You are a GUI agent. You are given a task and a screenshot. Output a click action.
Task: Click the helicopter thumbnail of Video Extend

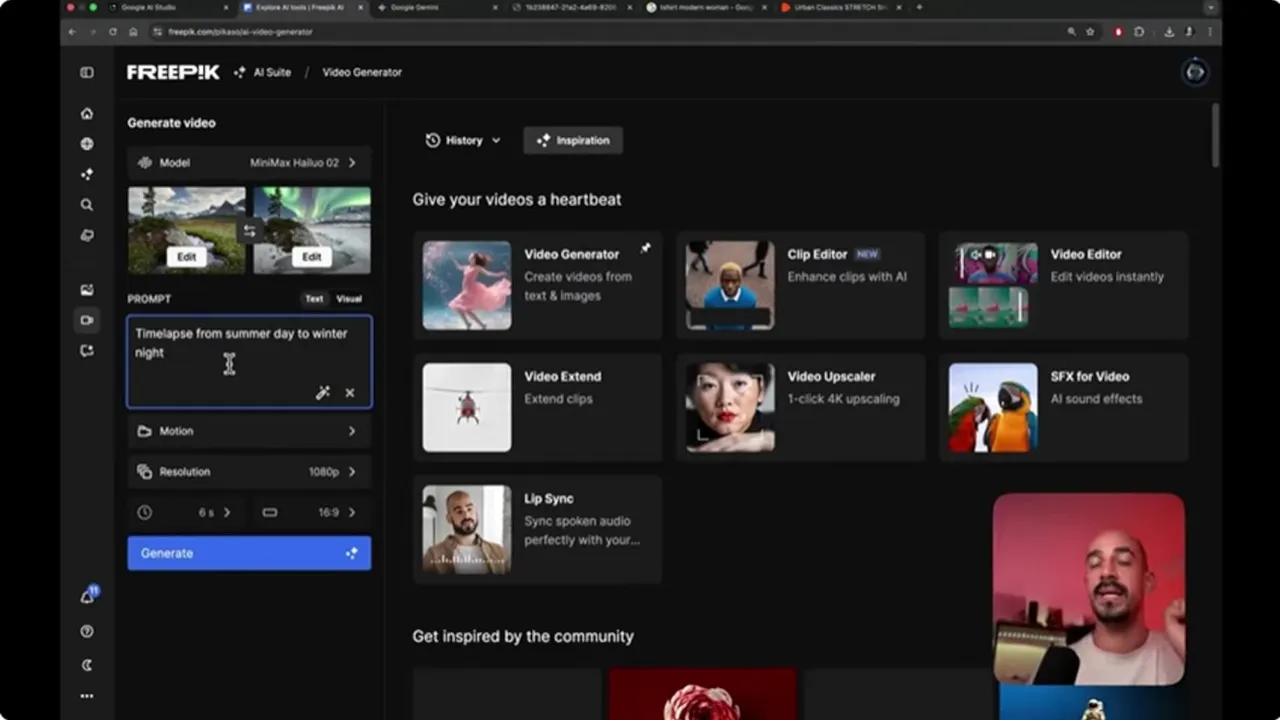pyautogui.click(x=467, y=407)
